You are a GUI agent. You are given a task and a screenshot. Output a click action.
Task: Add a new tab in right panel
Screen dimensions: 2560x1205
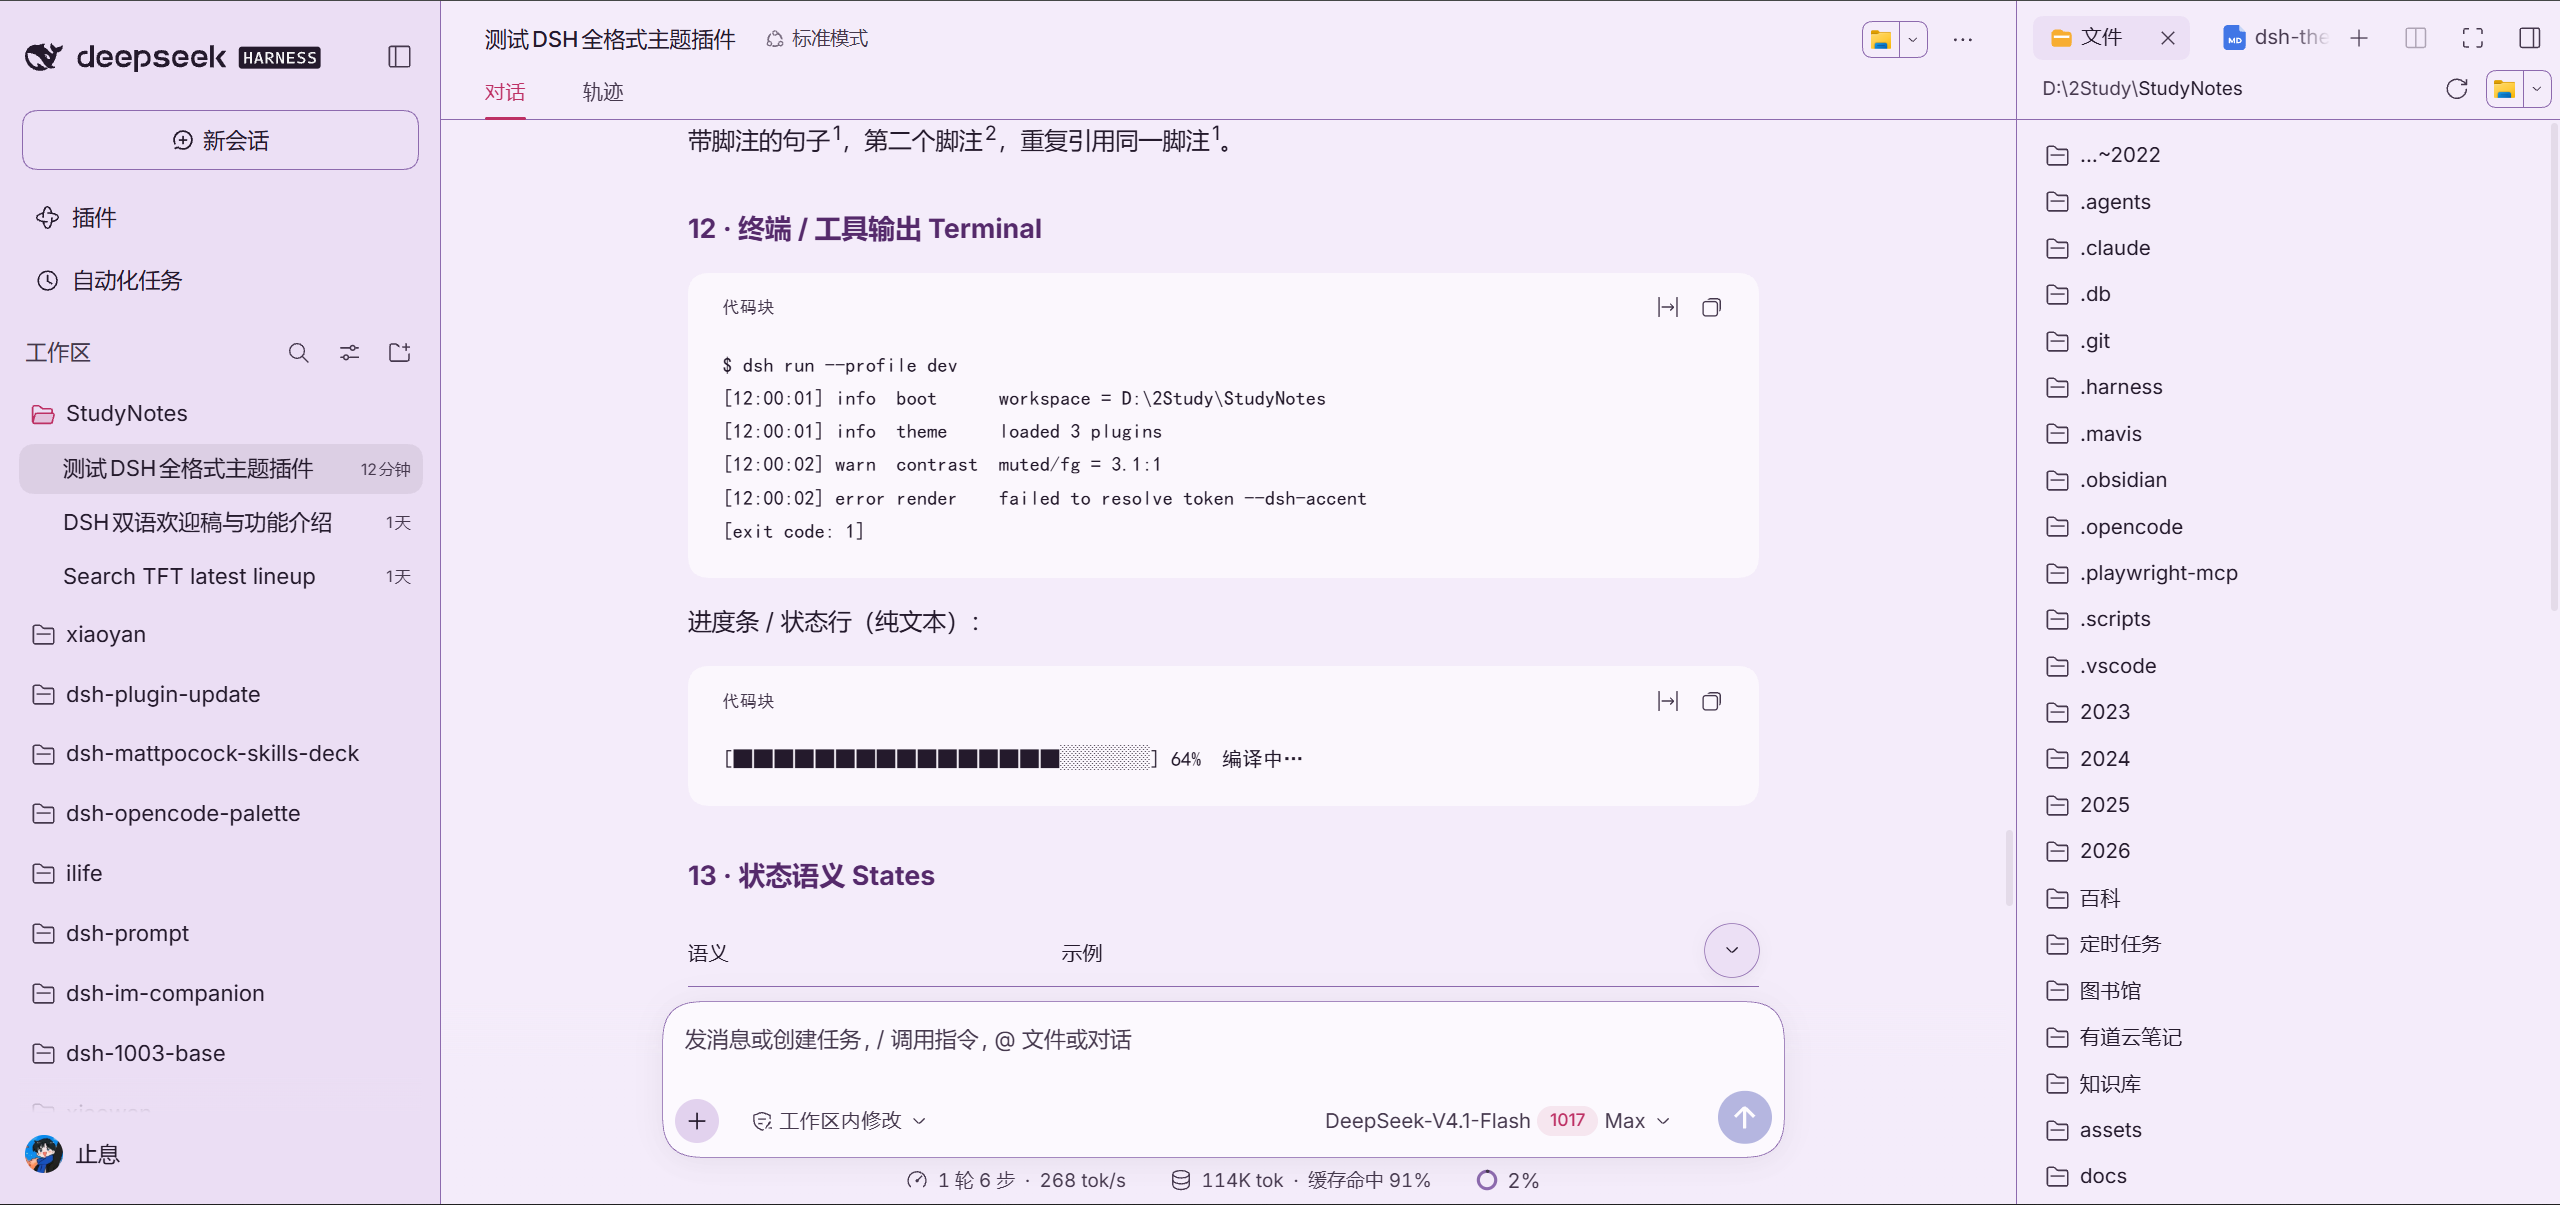point(2359,38)
